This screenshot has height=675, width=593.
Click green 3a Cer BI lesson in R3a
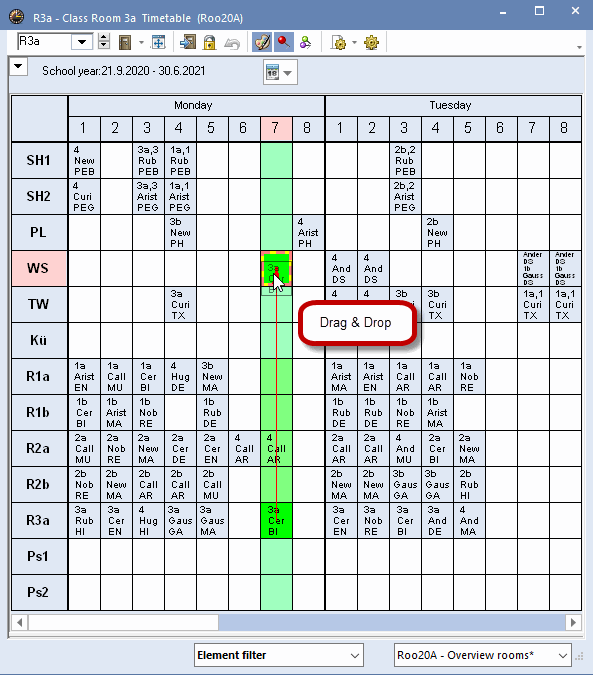(276, 520)
